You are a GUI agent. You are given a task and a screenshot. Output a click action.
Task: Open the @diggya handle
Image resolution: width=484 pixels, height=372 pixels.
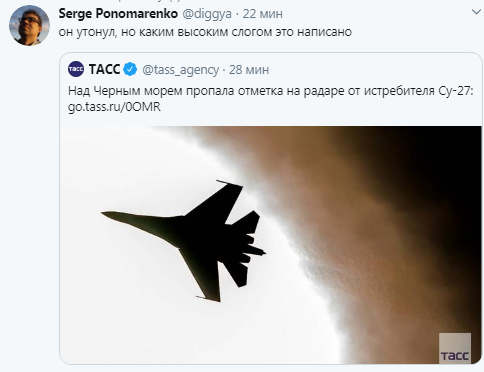[207, 14]
